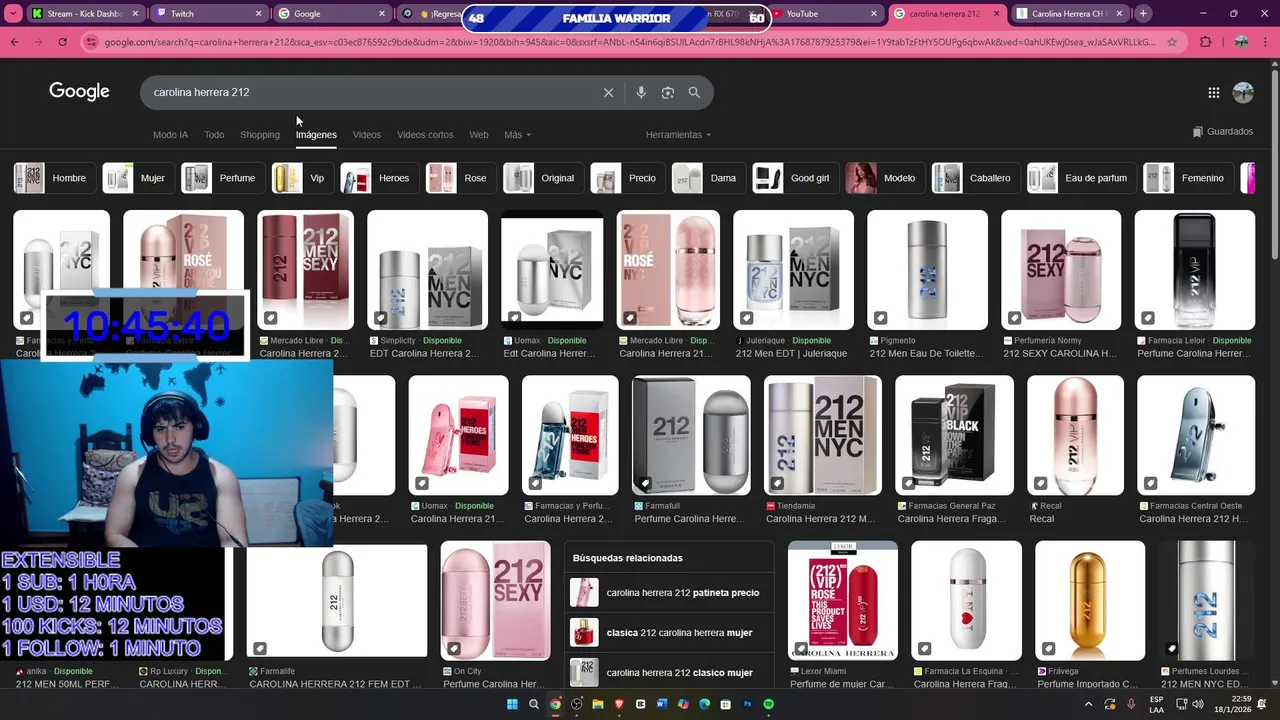Open Photoshop from the taskbar

click(x=747, y=704)
